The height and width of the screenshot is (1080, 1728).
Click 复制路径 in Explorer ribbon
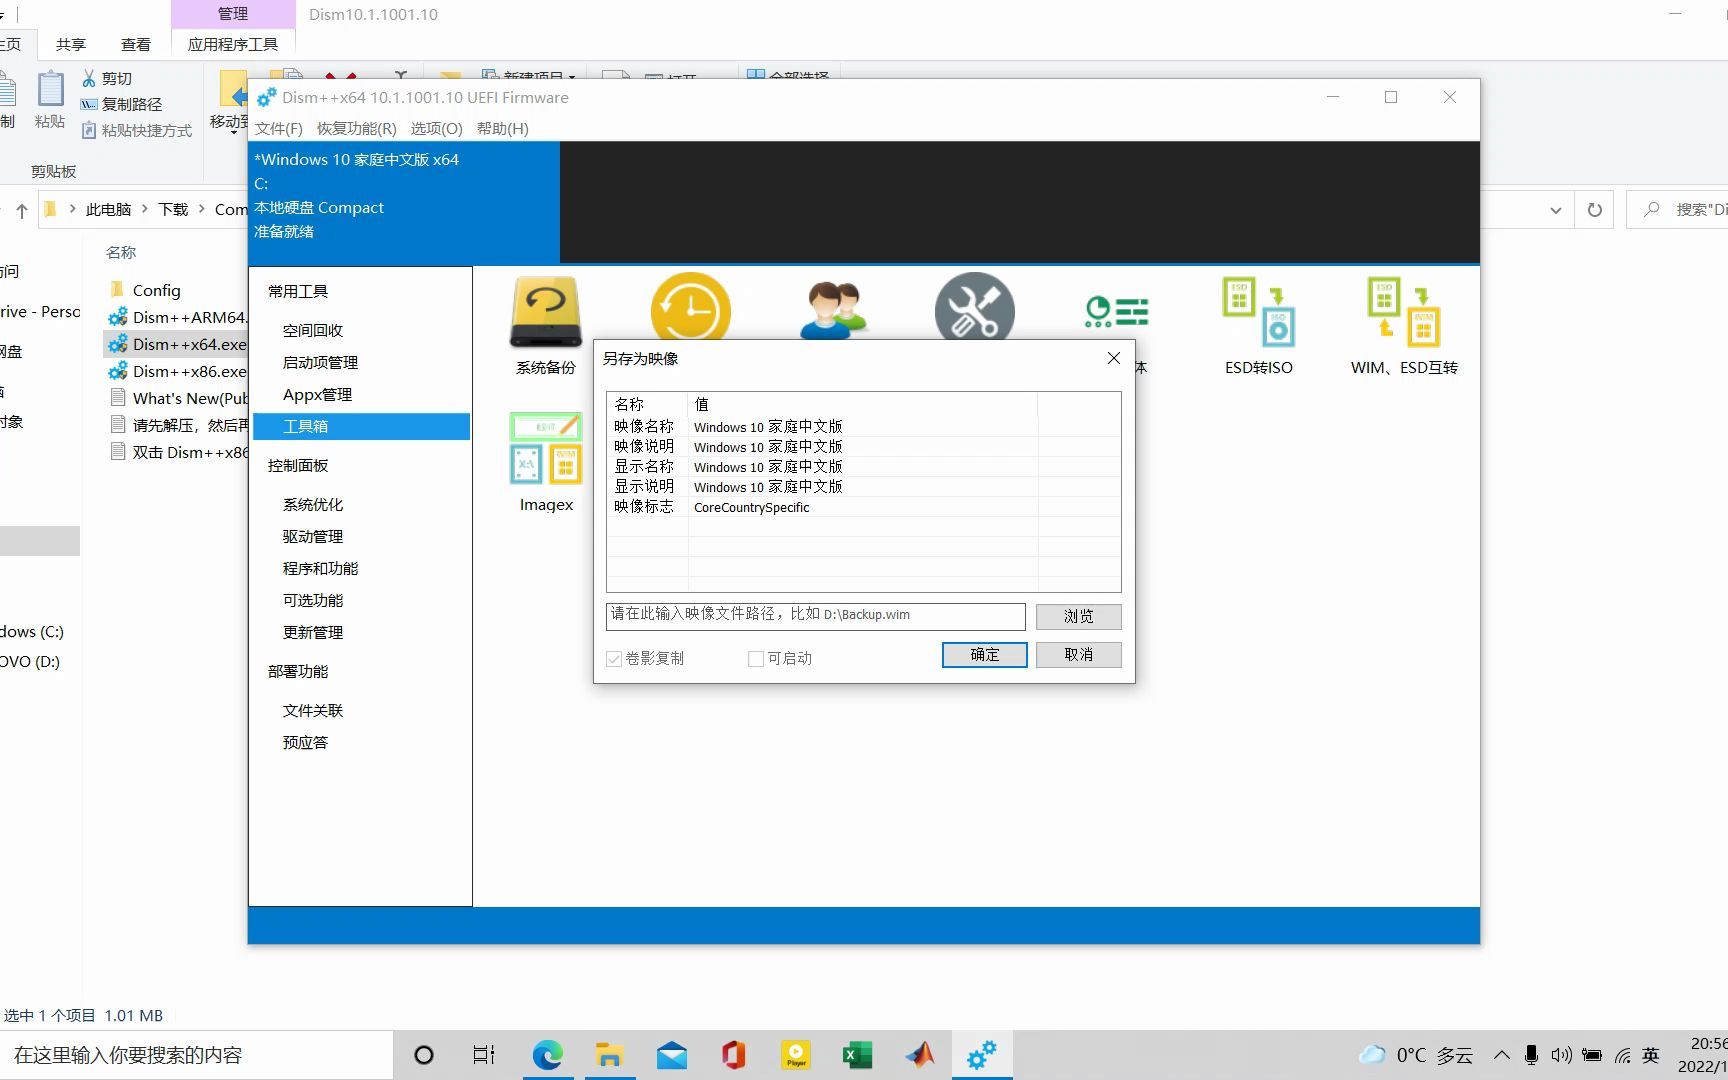pos(121,104)
